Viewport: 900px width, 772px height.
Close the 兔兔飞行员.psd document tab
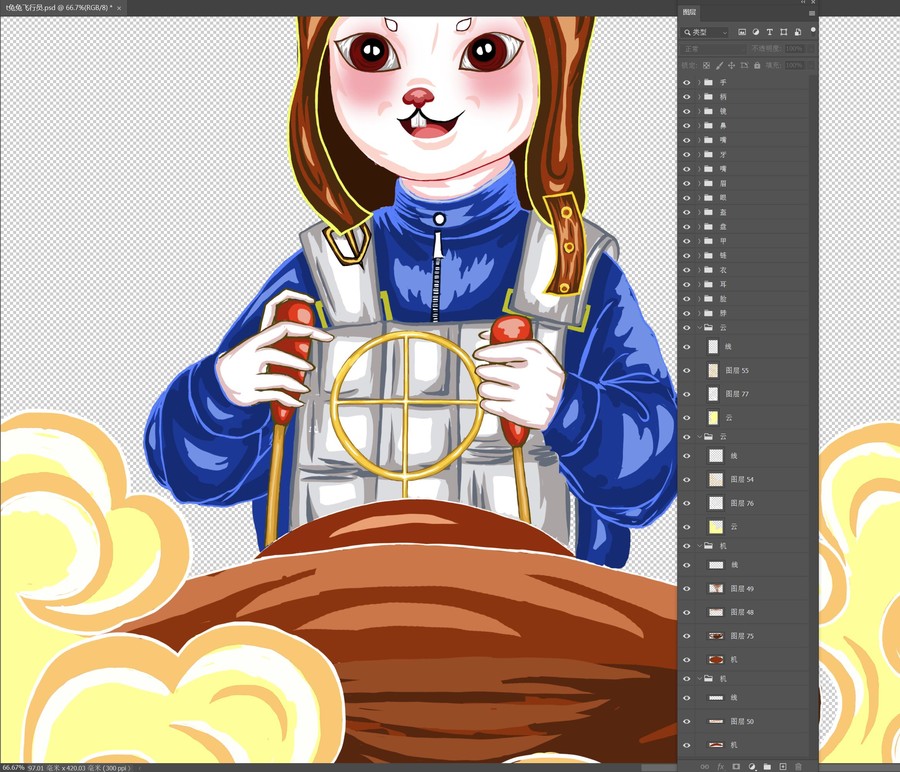[x=119, y=8]
